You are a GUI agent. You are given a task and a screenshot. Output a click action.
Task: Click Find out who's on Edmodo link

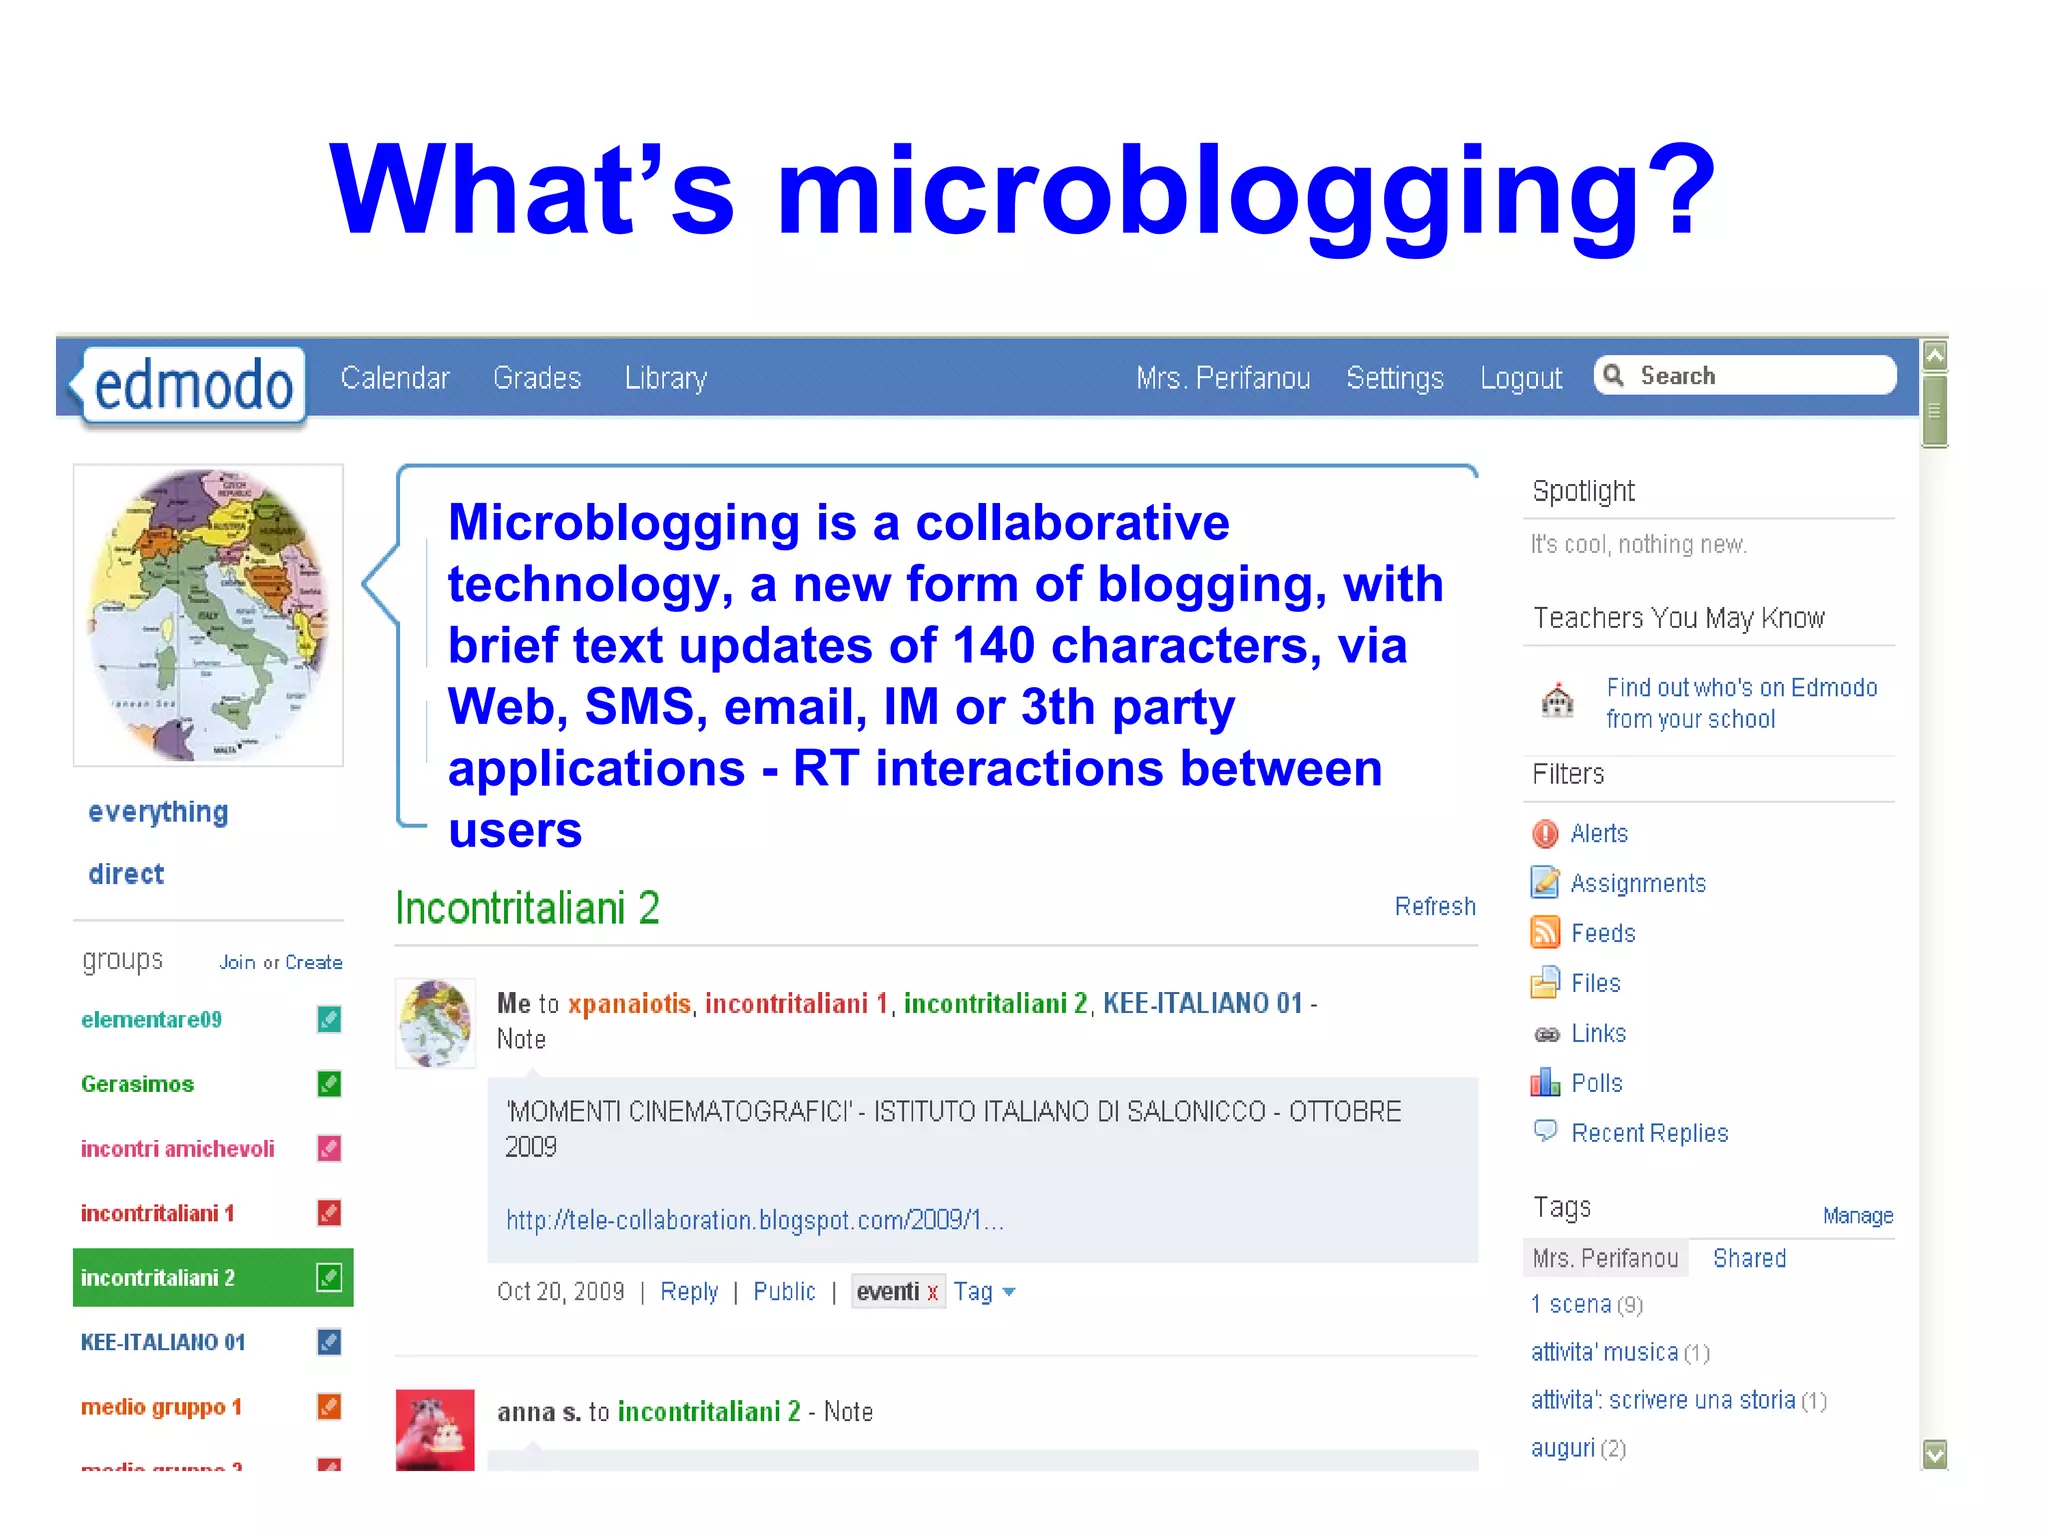[x=1742, y=703]
